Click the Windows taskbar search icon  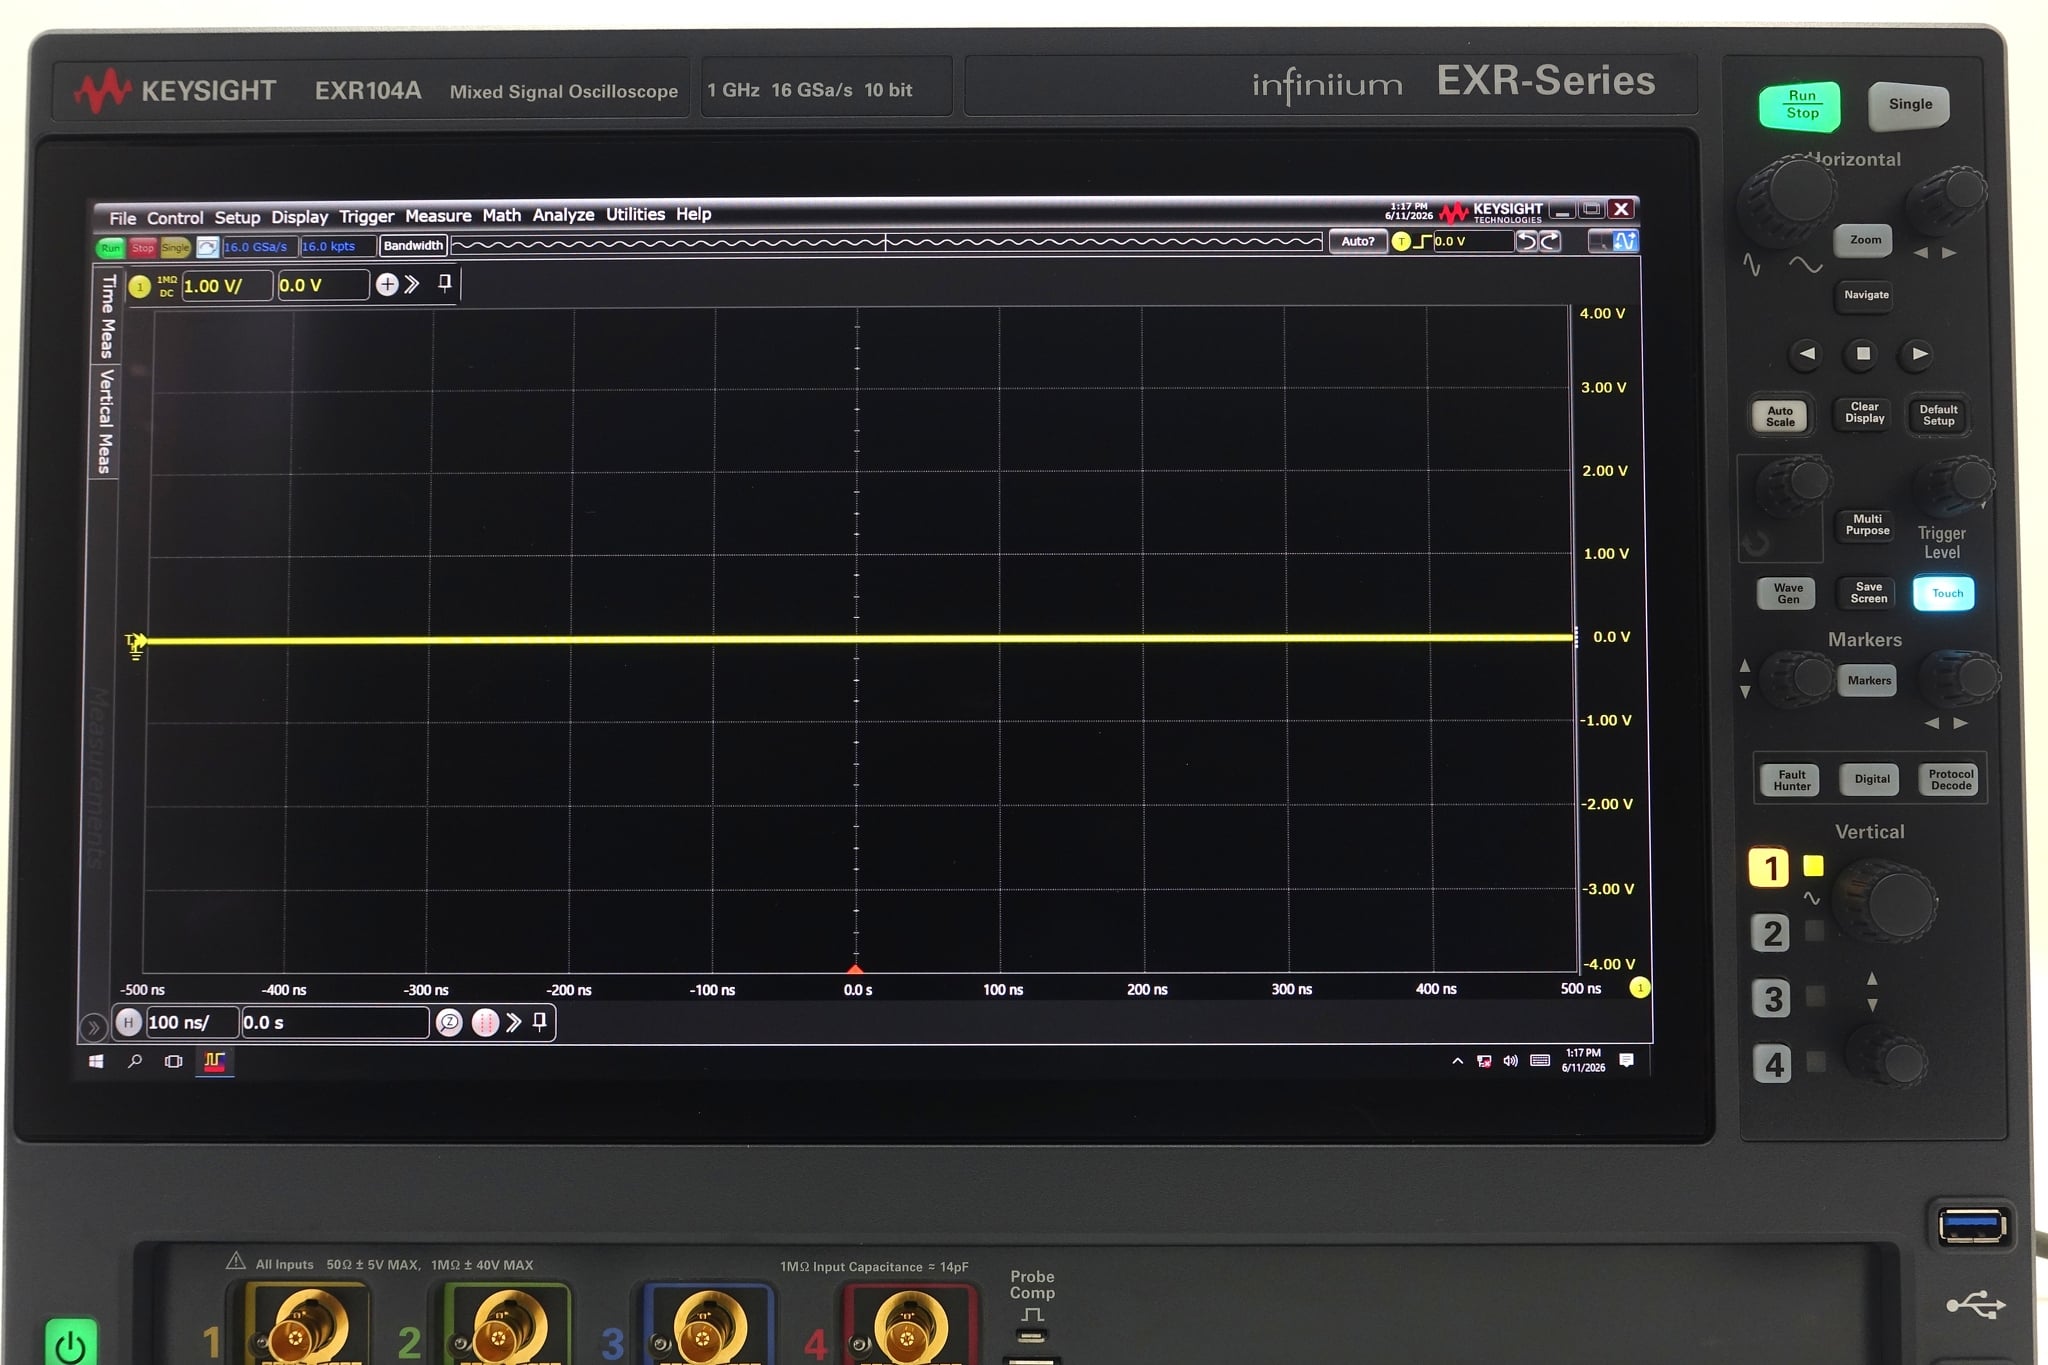pyautogui.click(x=135, y=1061)
